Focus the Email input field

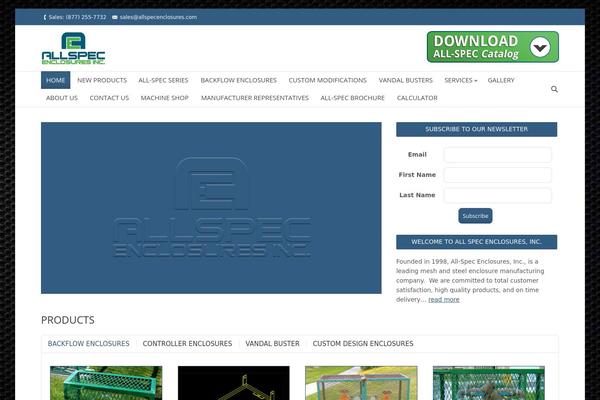click(x=497, y=155)
